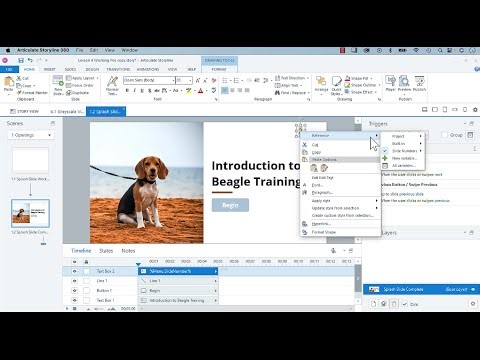Viewport: 480px width, 360px height.
Task: Toggle Underline formatting in the ribbon
Action: 142,91
